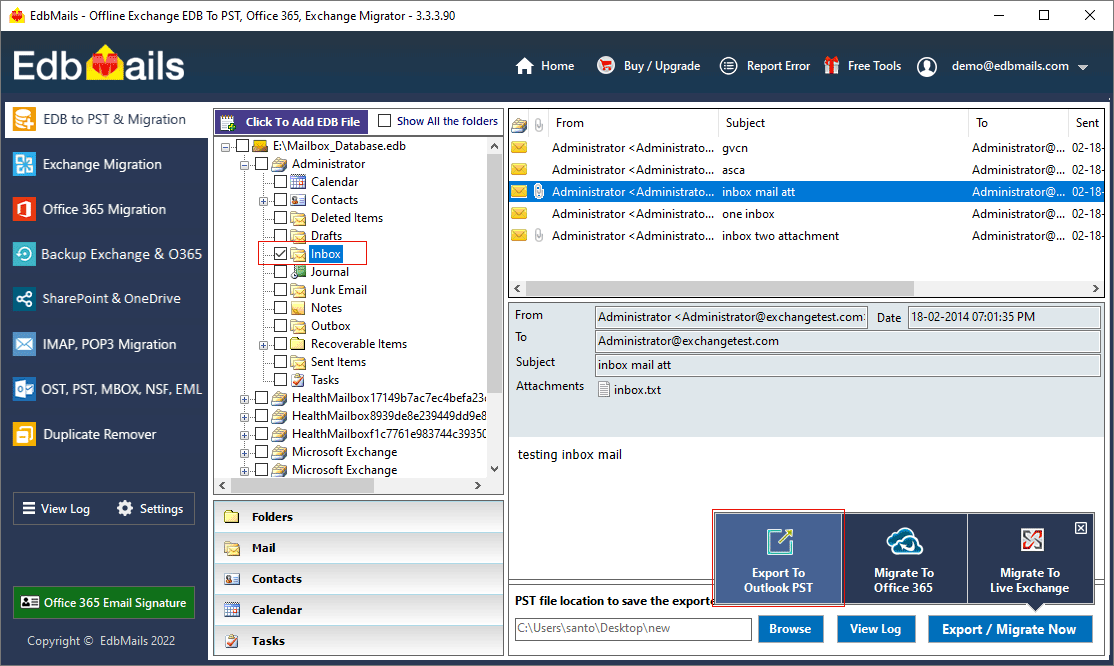Expand the Contacts folder node

tap(264, 201)
